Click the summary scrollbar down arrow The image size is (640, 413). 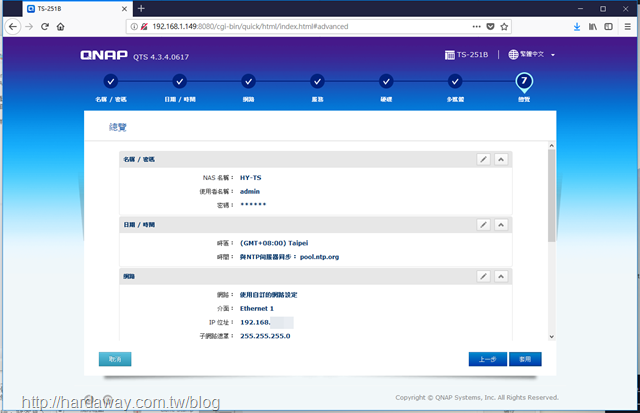pos(551,337)
